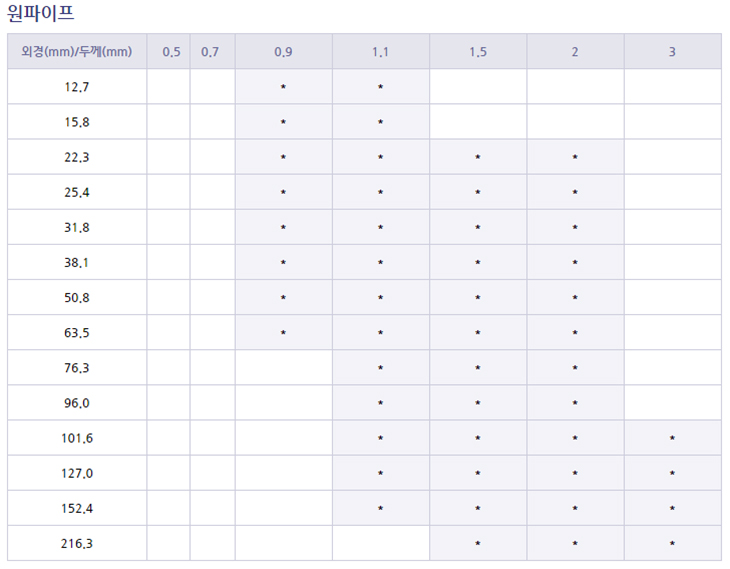Select the 3 thickness column header
Viewport: 730px width, 569px height.
point(672,52)
